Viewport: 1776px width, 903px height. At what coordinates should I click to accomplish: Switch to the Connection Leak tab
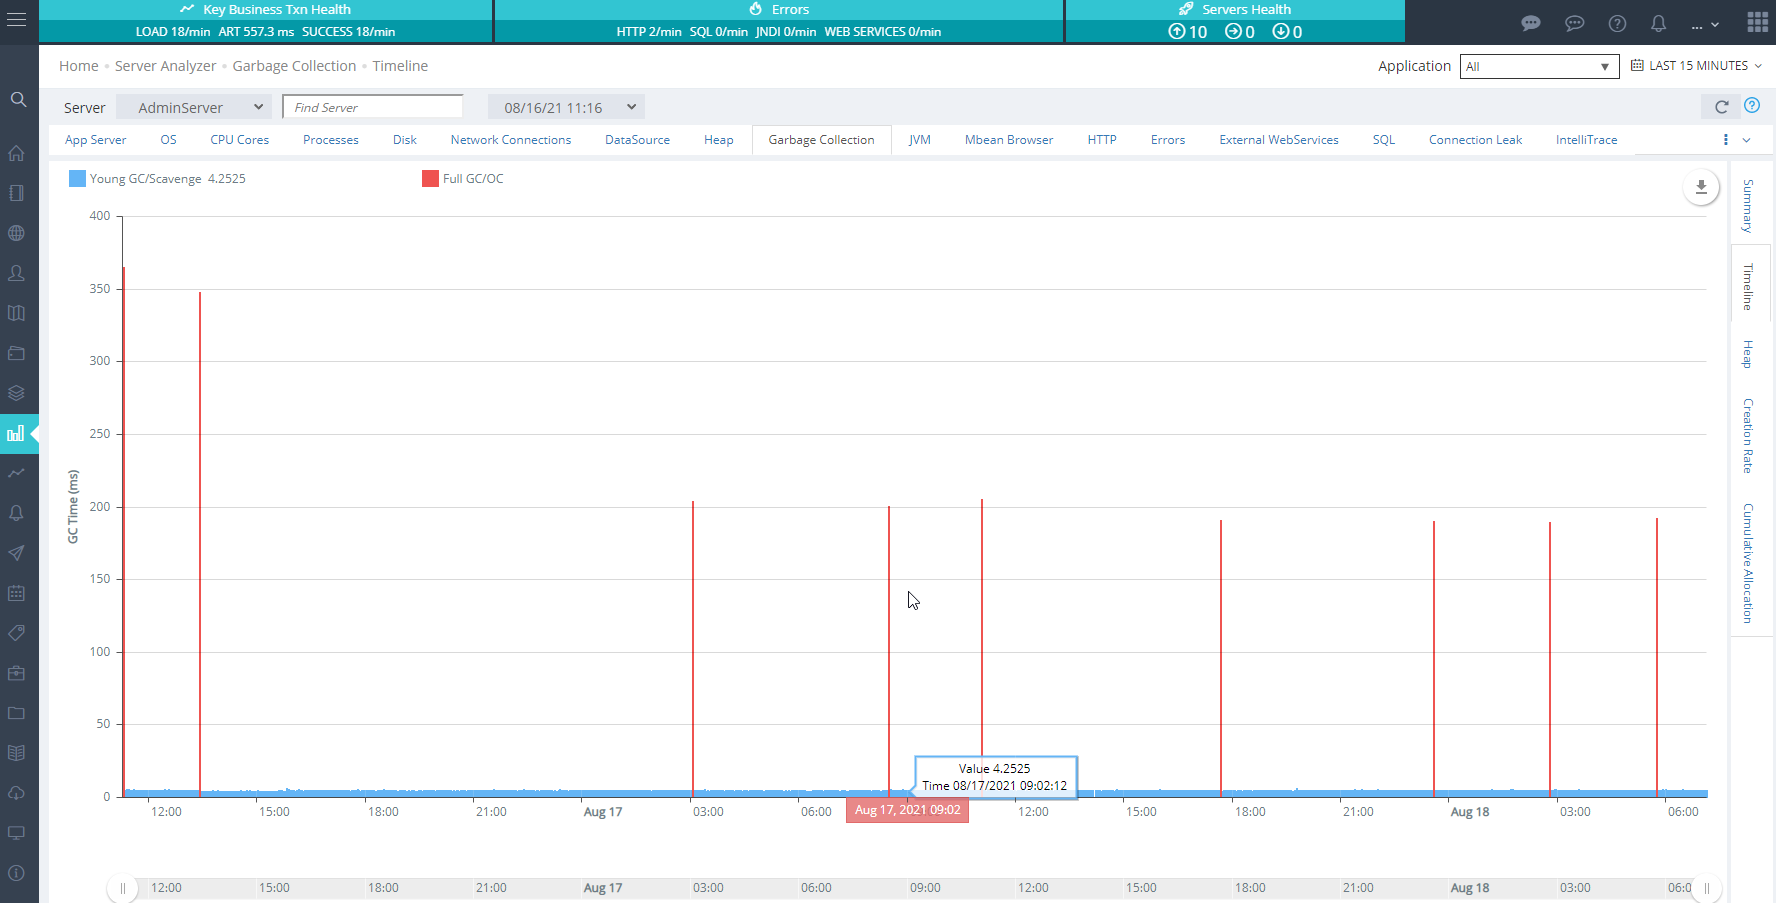point(1475,140)
